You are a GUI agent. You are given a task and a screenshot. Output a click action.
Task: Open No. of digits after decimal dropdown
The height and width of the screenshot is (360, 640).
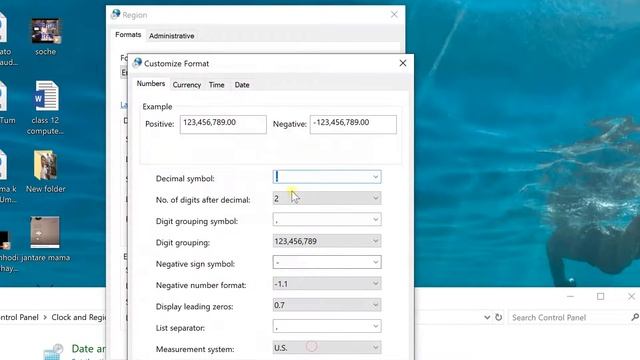(x=375, y=198)
